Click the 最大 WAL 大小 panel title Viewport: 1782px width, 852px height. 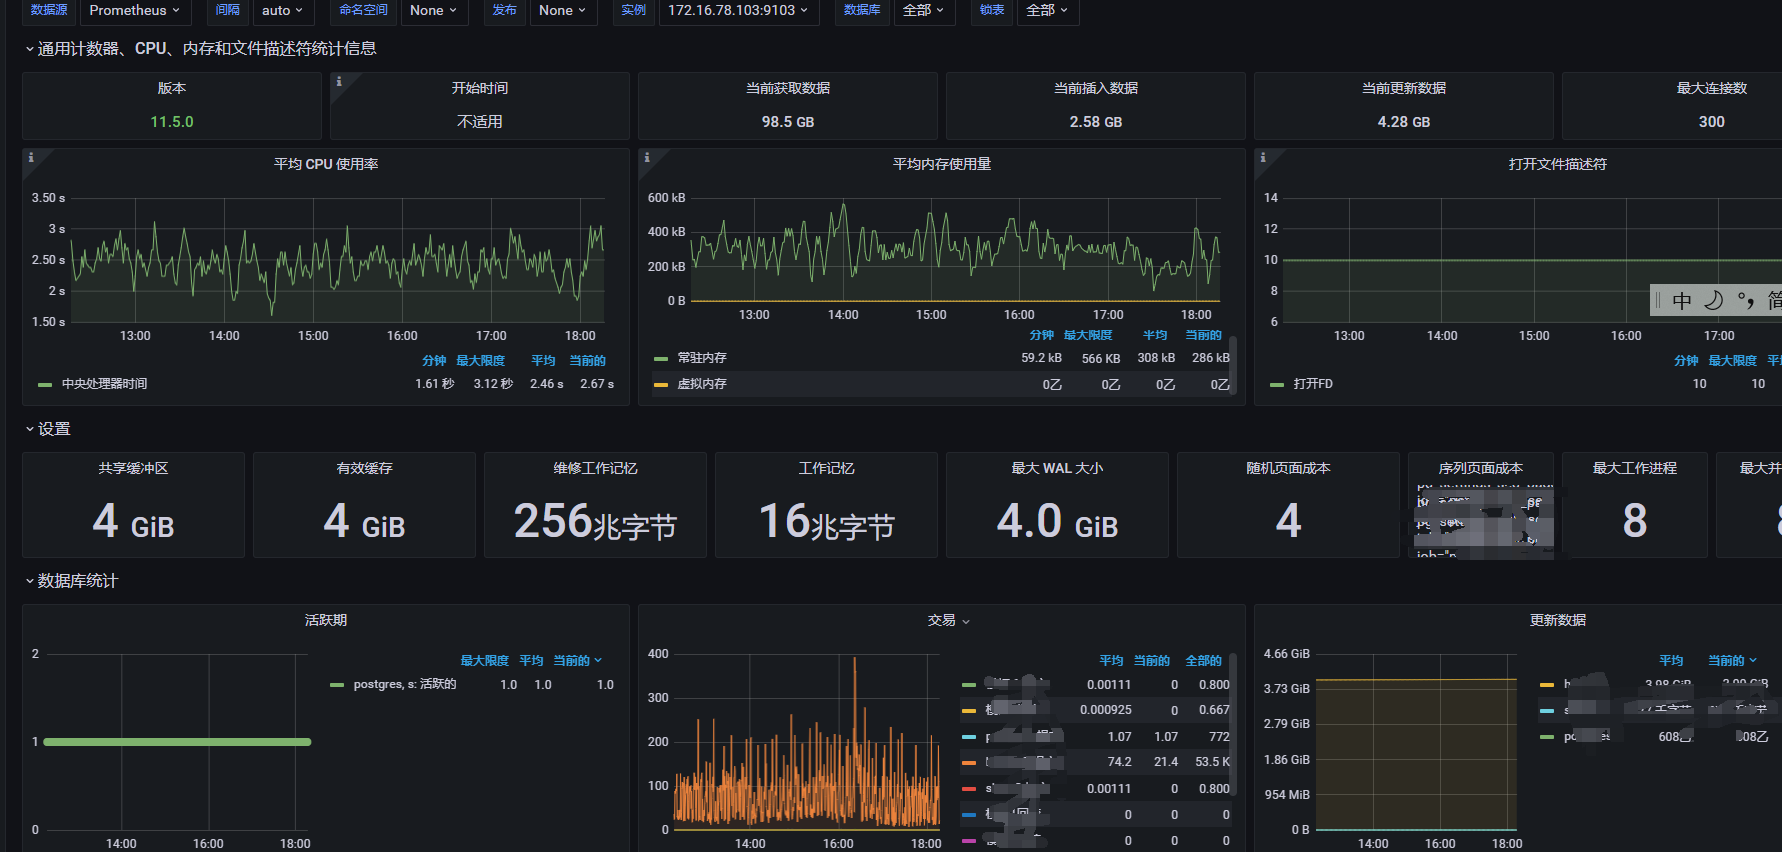[1057, 468]
